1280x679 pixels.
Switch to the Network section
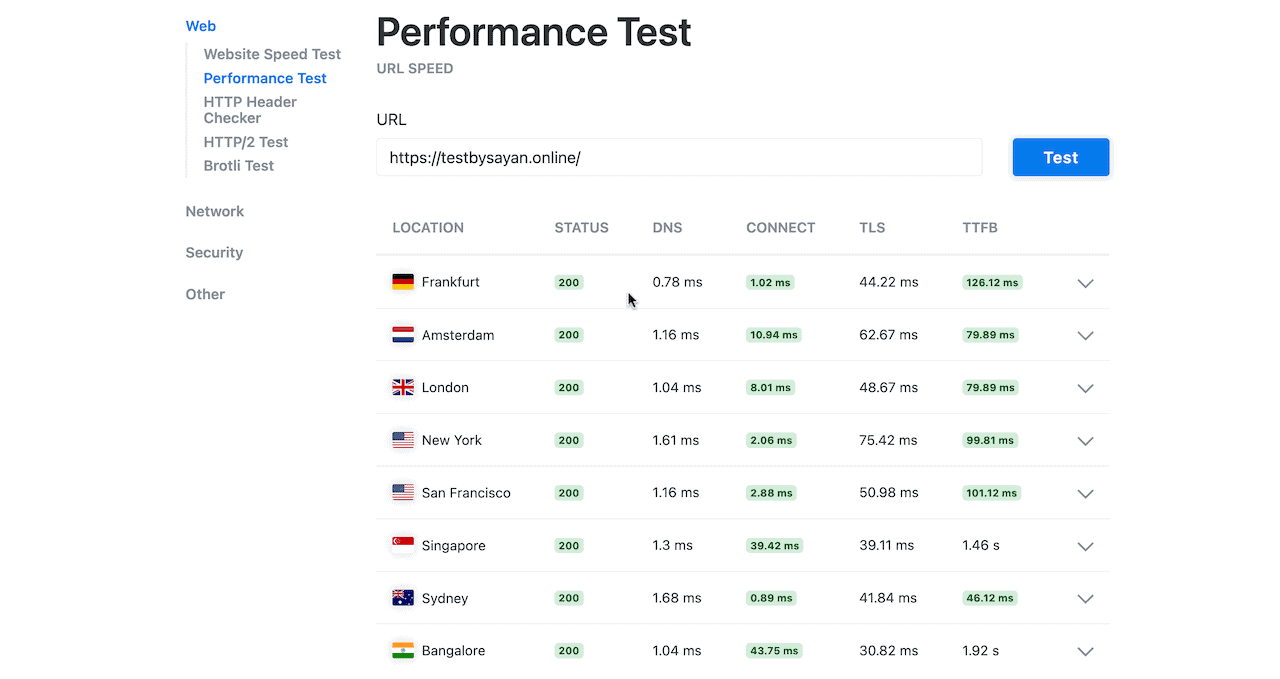tap(214, 211)
